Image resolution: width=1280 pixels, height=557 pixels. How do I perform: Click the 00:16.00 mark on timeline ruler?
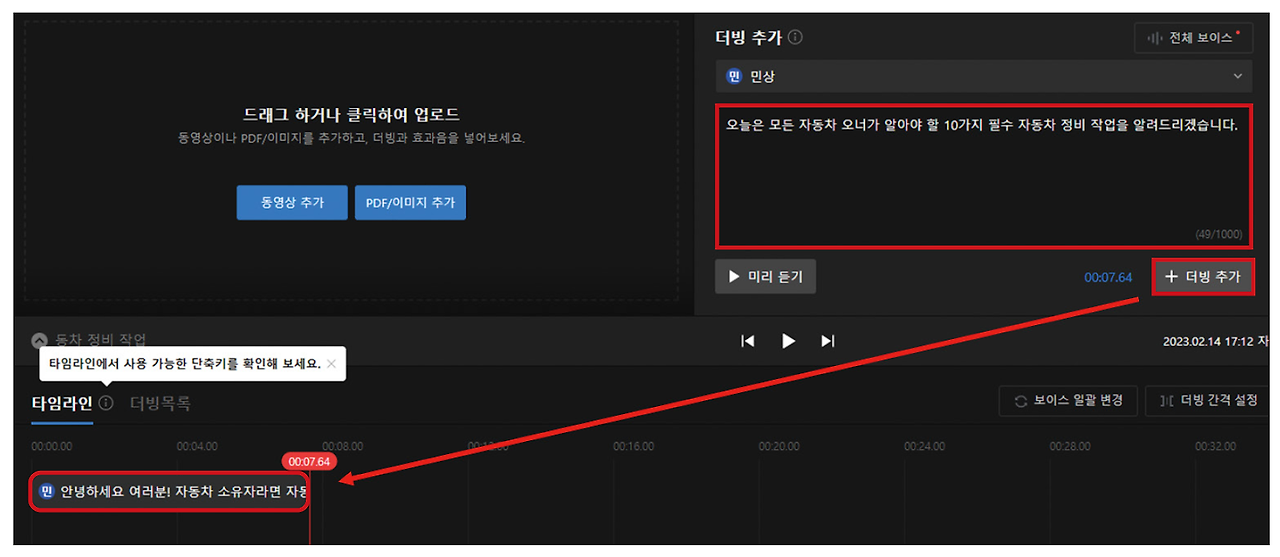tap(633, 446)
